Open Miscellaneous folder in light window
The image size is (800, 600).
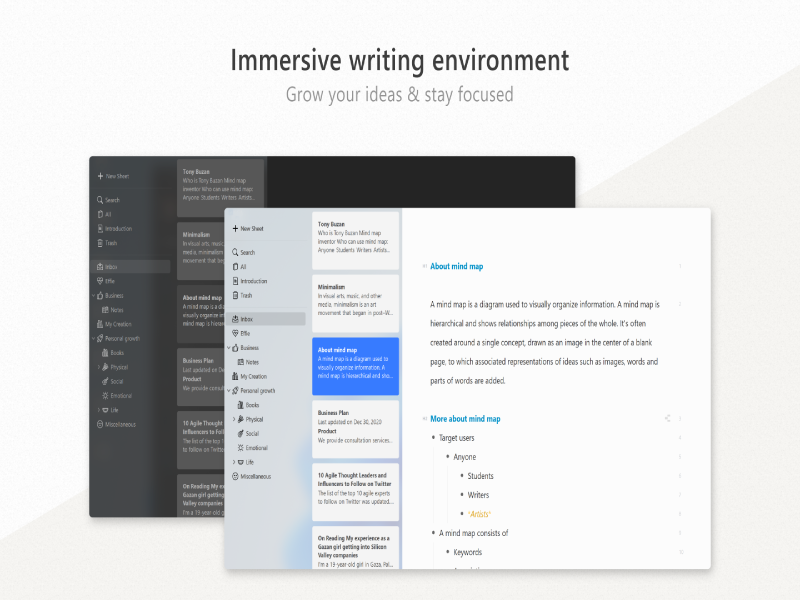coord(252,476)
